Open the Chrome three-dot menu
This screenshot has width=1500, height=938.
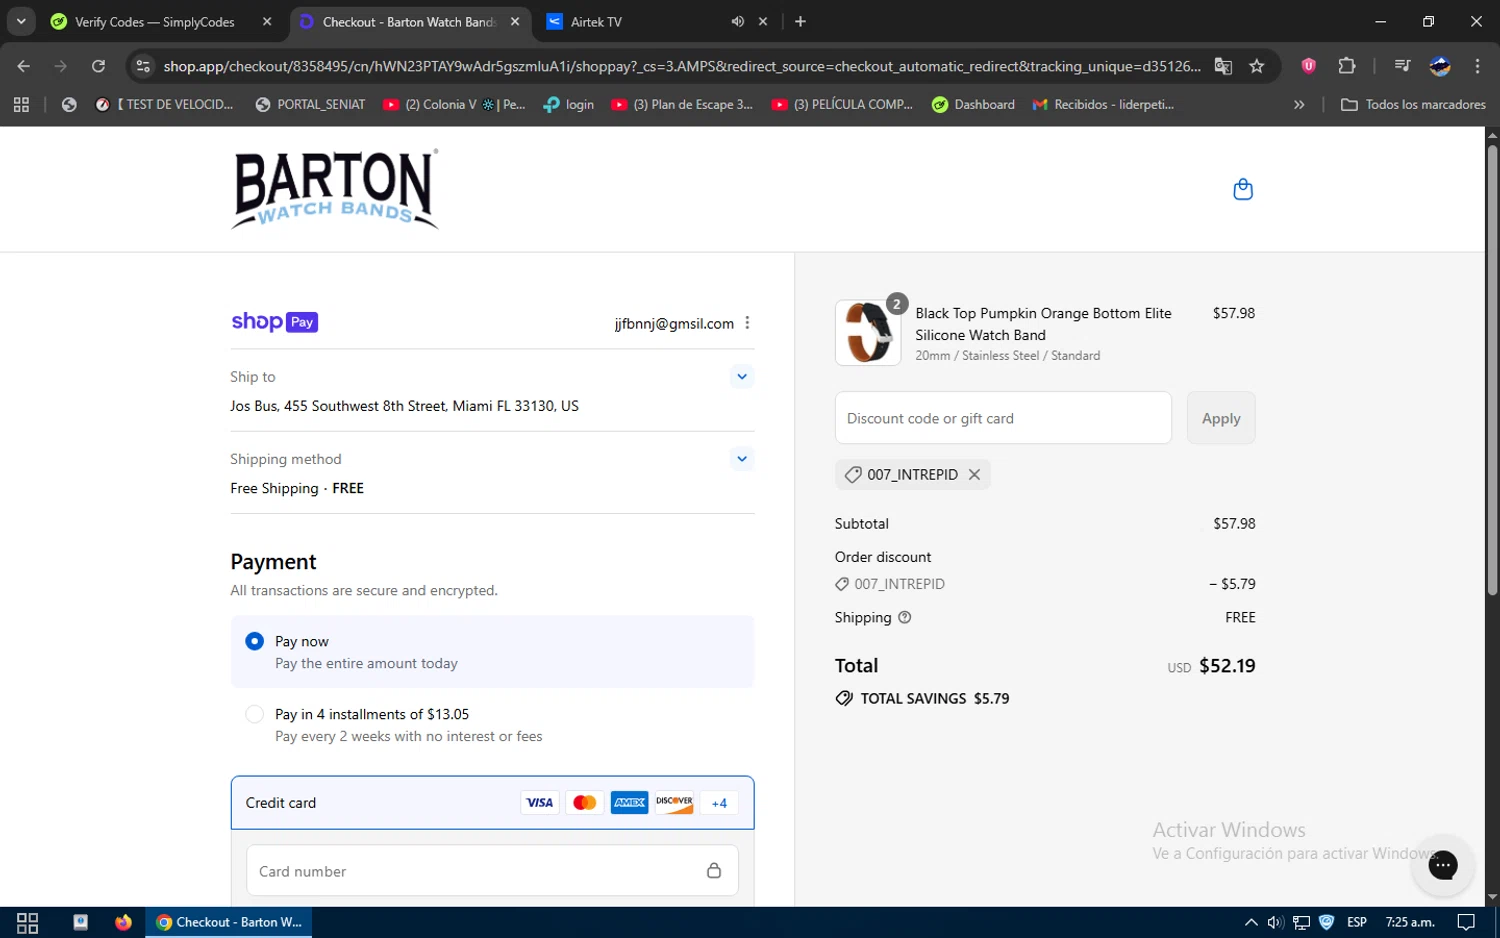1477,66
